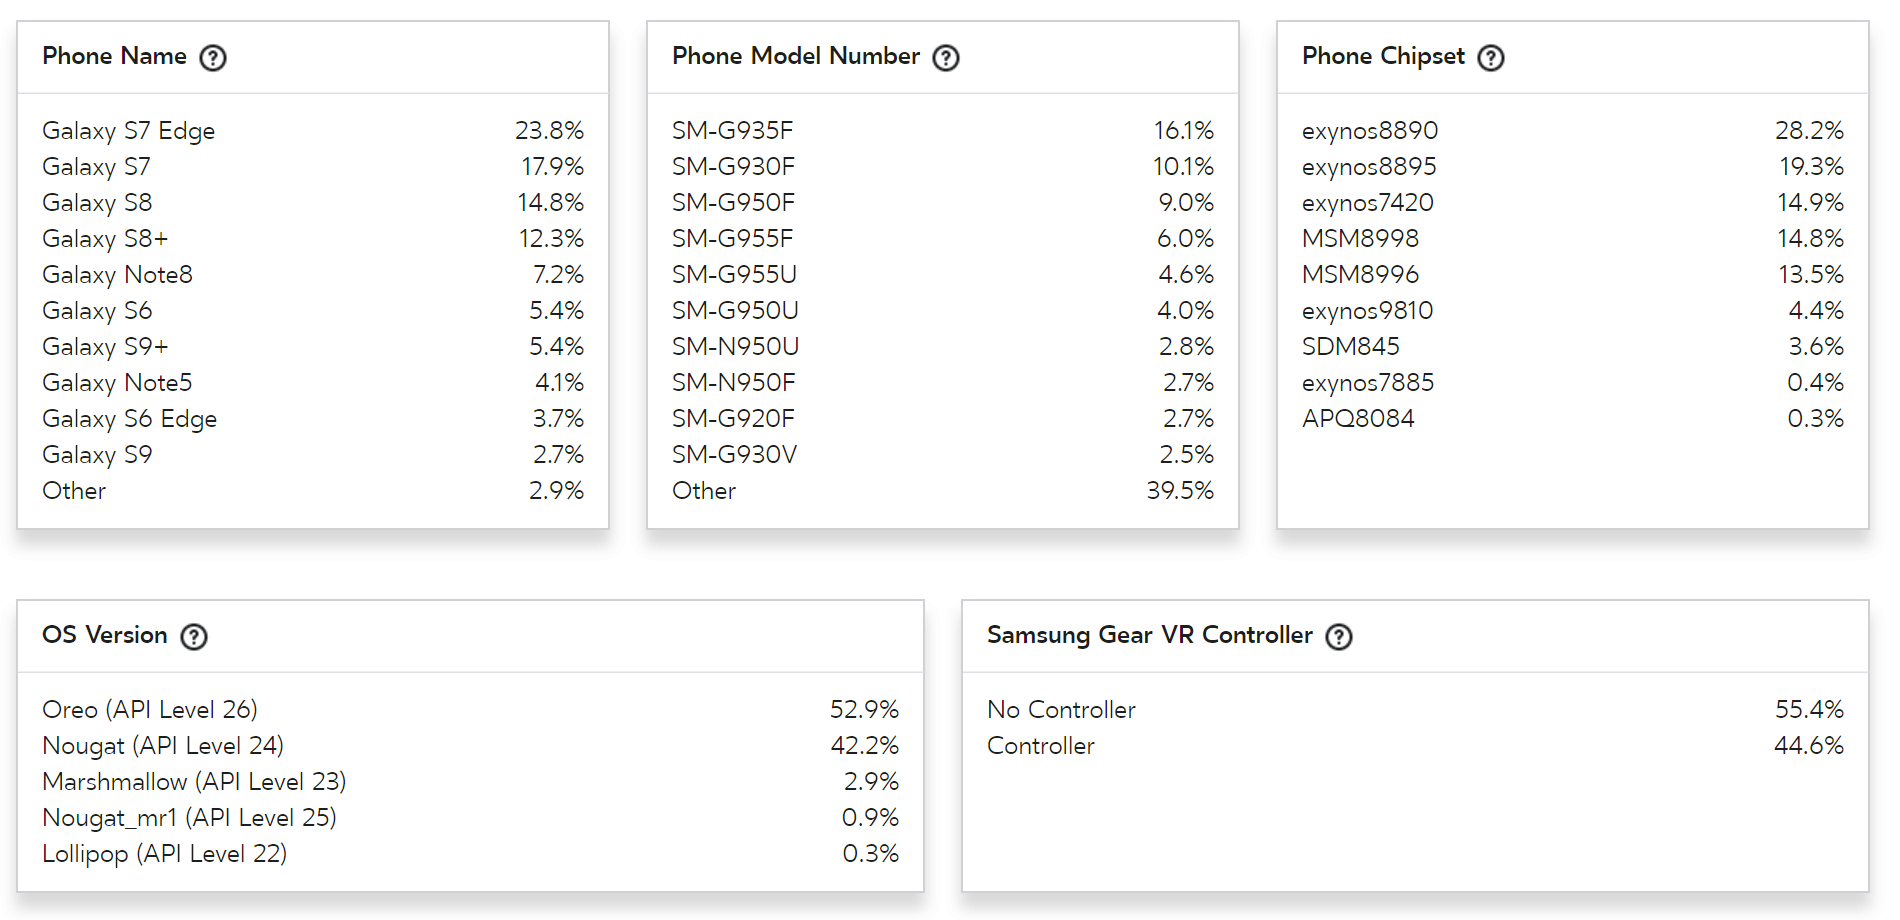The image size is (1900, 920).
Task: Click the OS Version panel heading
Action: (x=104, y=635)
